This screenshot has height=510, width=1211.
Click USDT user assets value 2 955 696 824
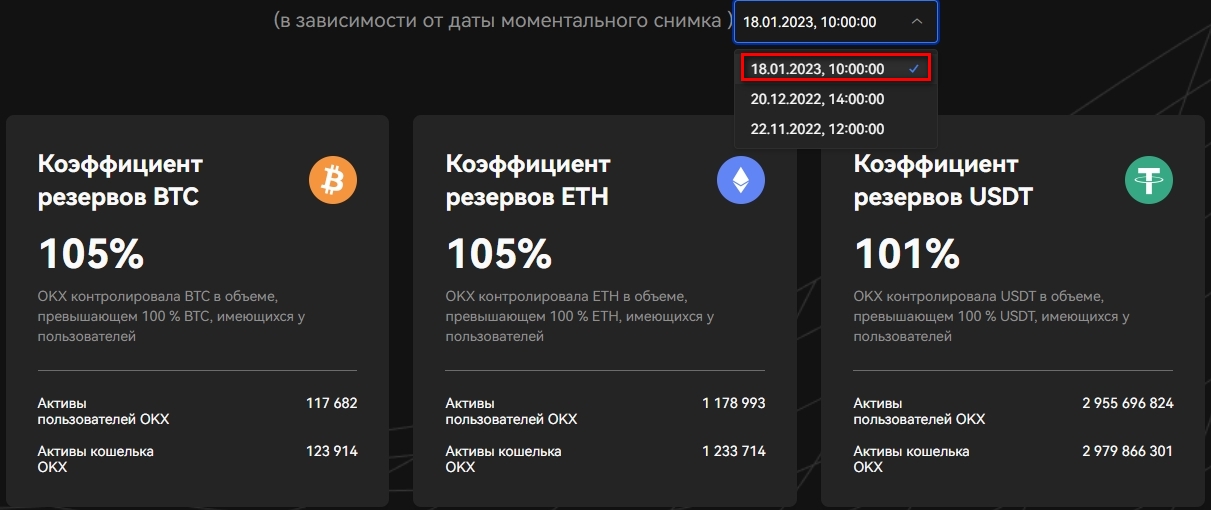(x=1127, y=403)
